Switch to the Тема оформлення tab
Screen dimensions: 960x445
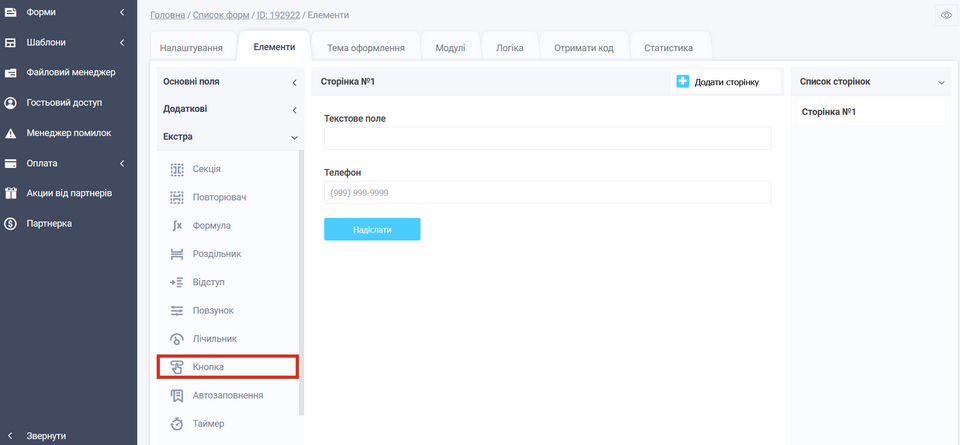coord(365,47)
